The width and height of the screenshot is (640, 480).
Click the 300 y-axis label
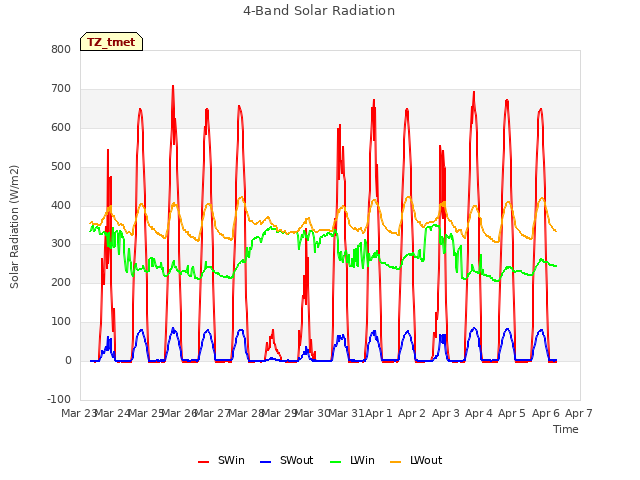[x=61, y=244]
